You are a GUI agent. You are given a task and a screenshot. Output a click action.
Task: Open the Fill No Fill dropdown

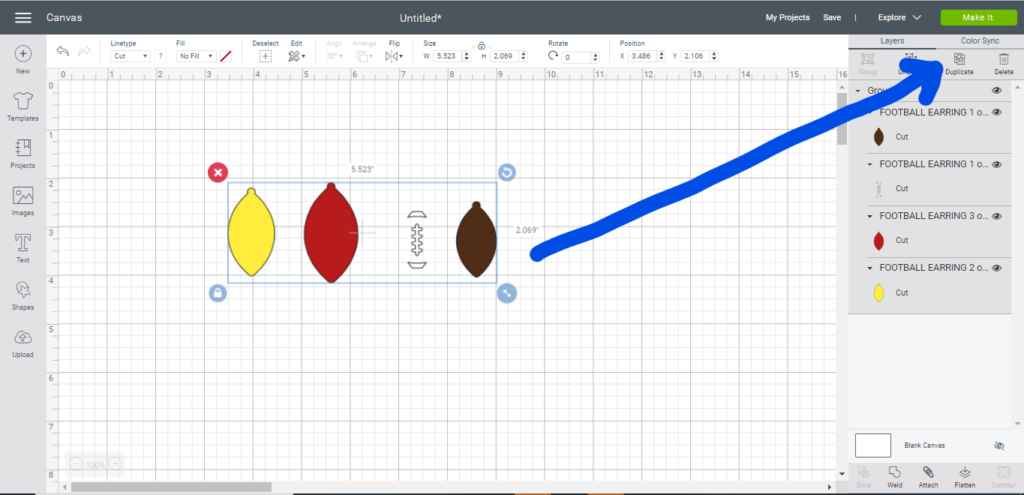click(196, 57)
